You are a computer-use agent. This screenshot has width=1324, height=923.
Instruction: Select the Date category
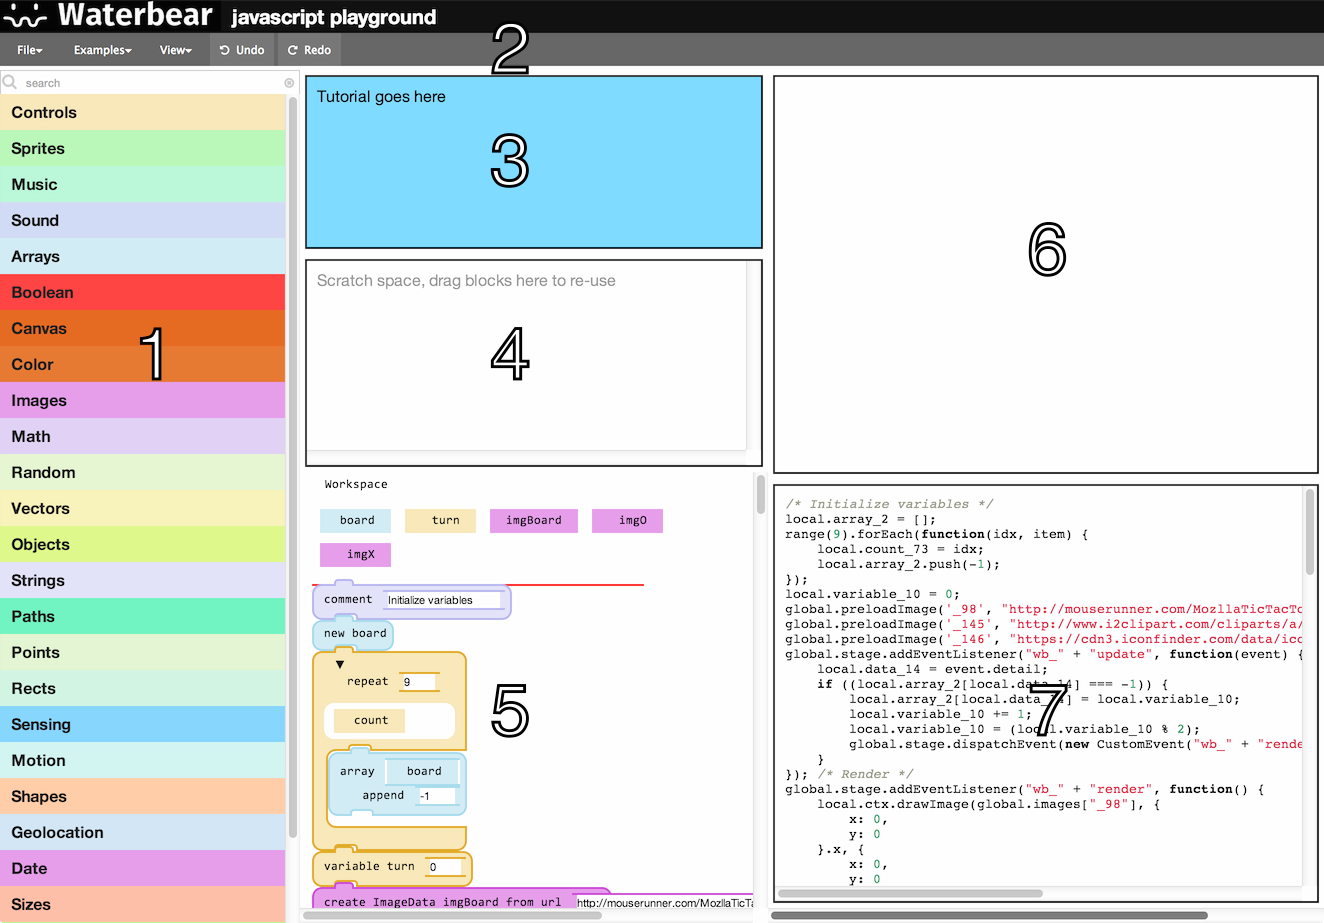tap(143, 868)
